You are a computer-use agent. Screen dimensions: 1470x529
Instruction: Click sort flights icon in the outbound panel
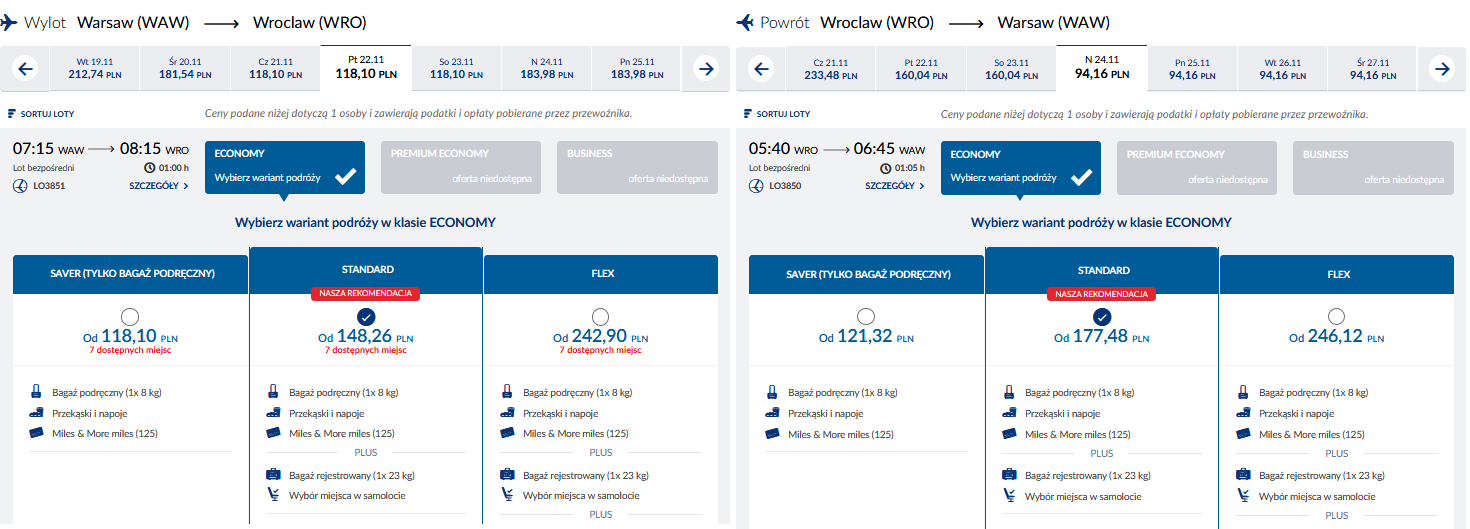point(11,114)
